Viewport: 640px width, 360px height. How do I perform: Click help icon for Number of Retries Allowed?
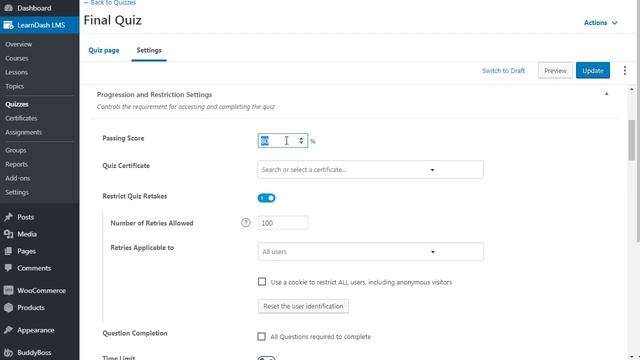point(245,223)
